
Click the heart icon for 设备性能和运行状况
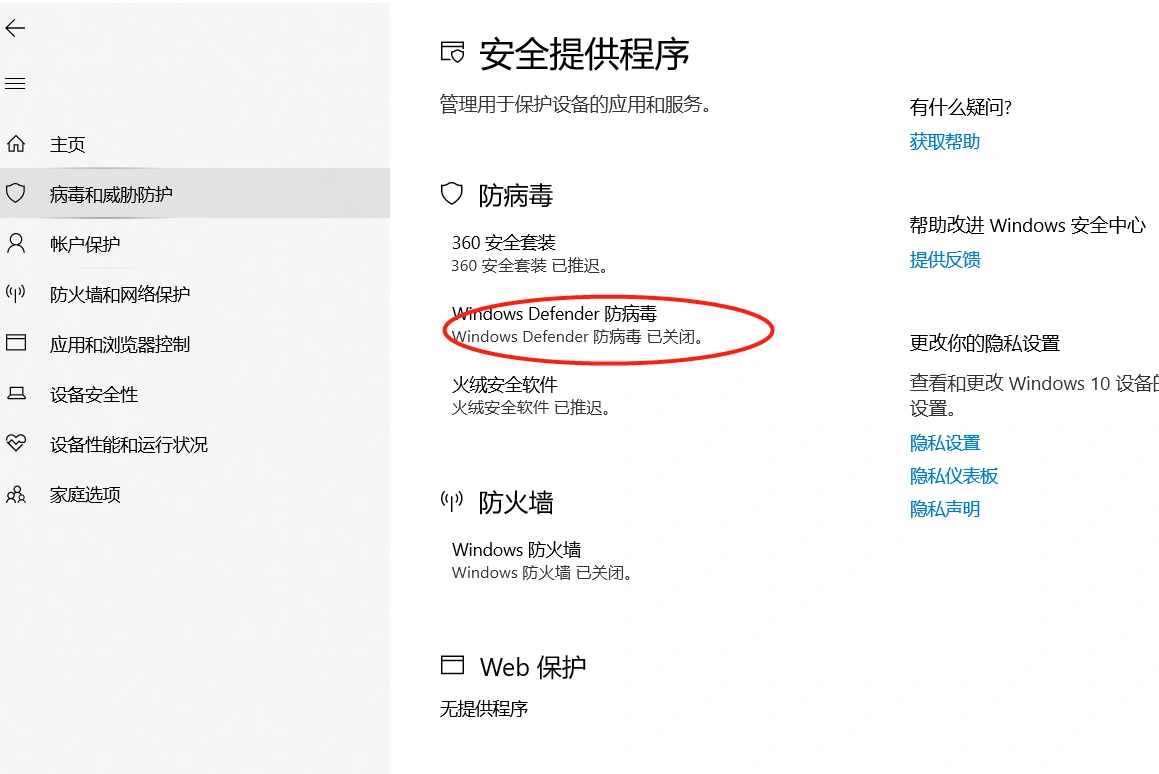(x=15, y=444)
